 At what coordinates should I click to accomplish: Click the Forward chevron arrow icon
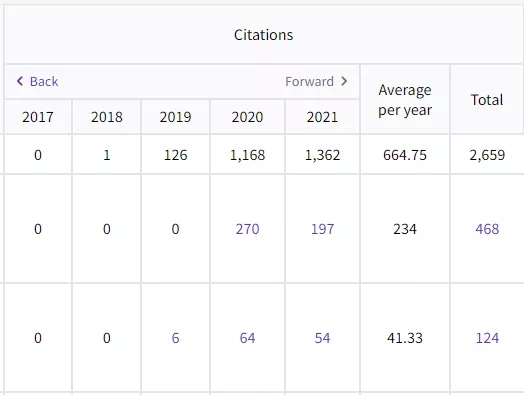tap(344, 81)
